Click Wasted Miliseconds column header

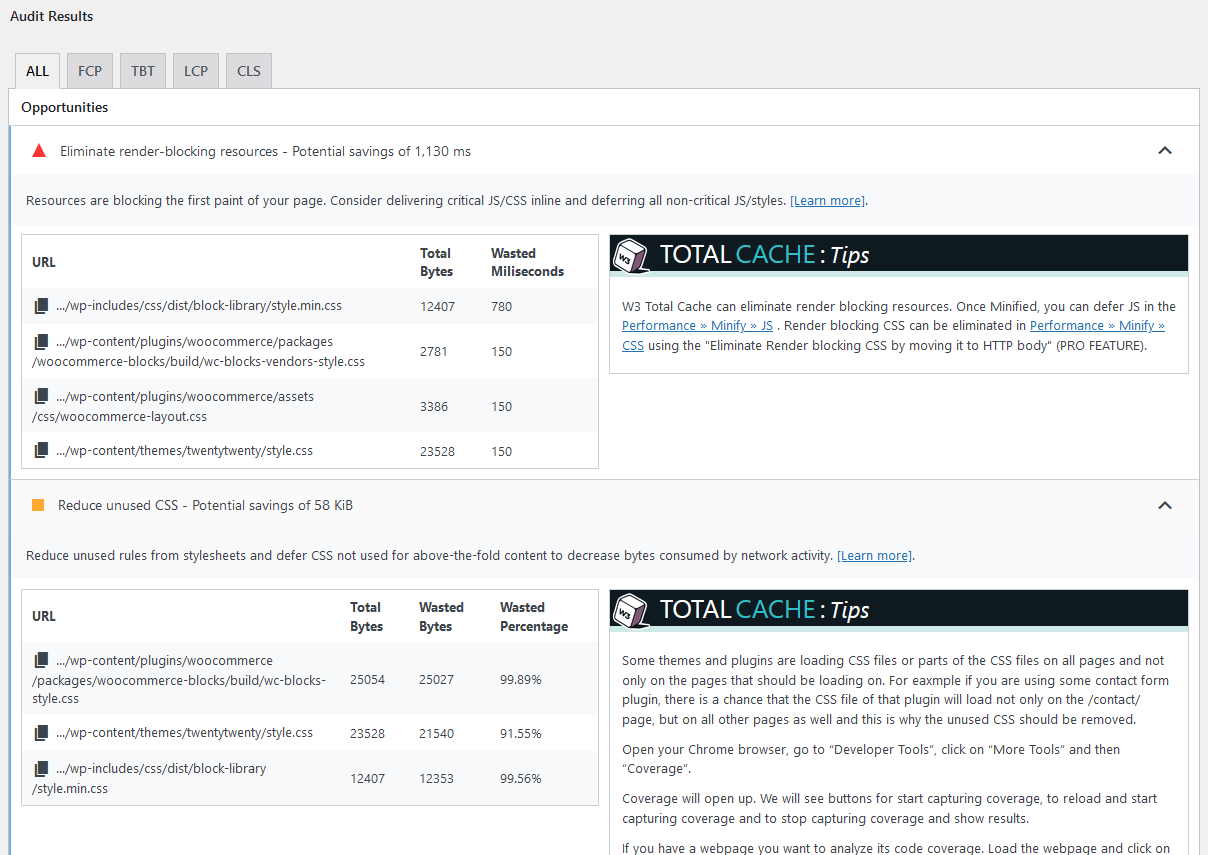pos(527,263)
